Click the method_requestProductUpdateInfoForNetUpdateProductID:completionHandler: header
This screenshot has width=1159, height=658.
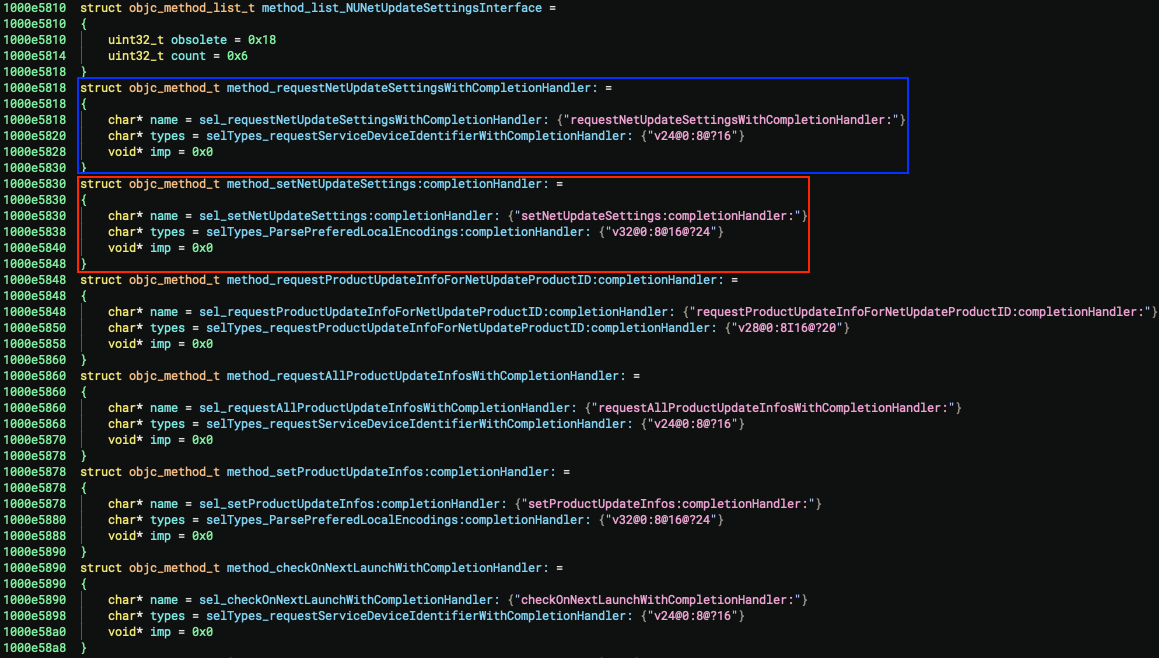pos(478,280)
